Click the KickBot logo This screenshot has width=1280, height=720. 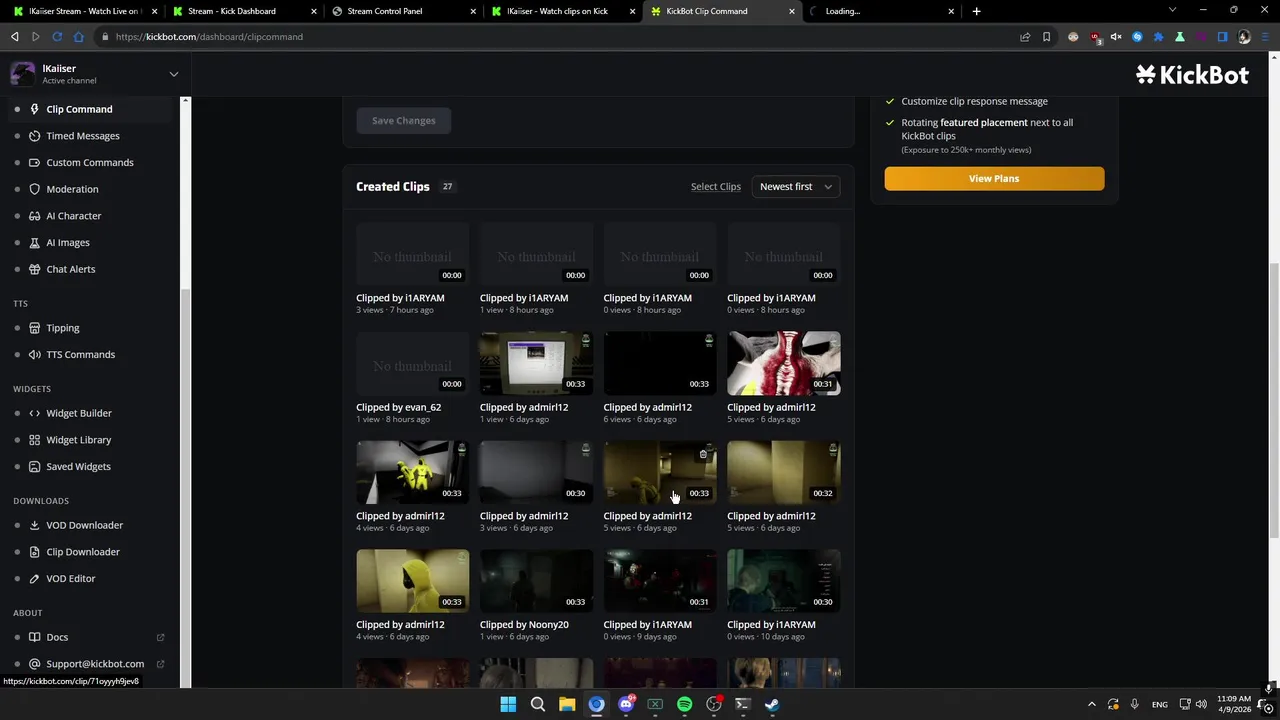click(x=1192, y=74)
